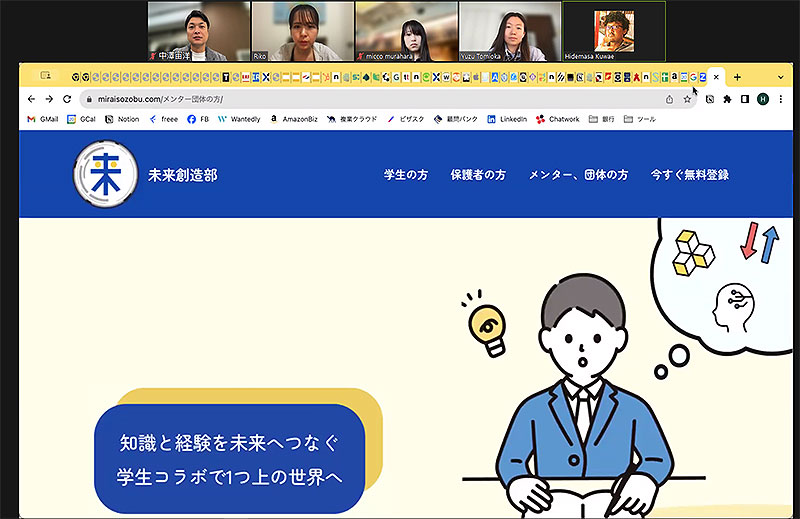Select 保護者の方 in the site navigation

[478, 175]
